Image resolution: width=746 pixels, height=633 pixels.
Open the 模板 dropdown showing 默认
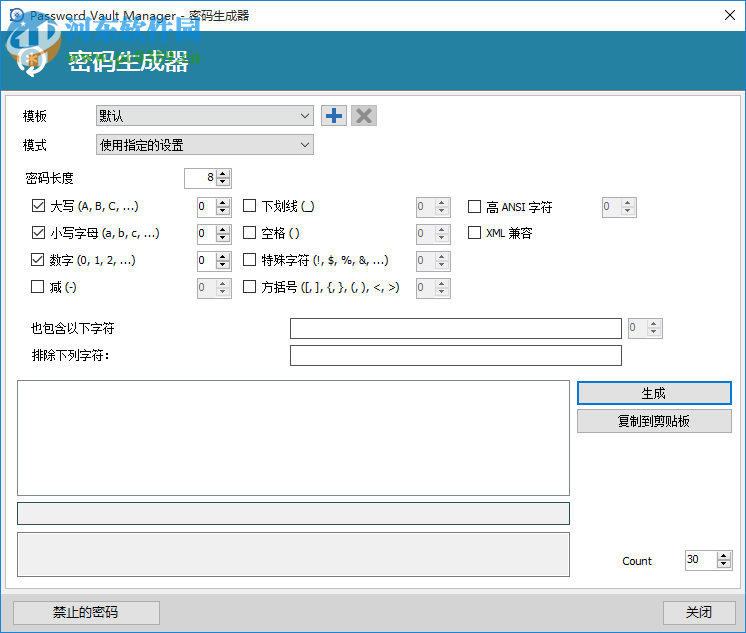click(x=205, y=116)
